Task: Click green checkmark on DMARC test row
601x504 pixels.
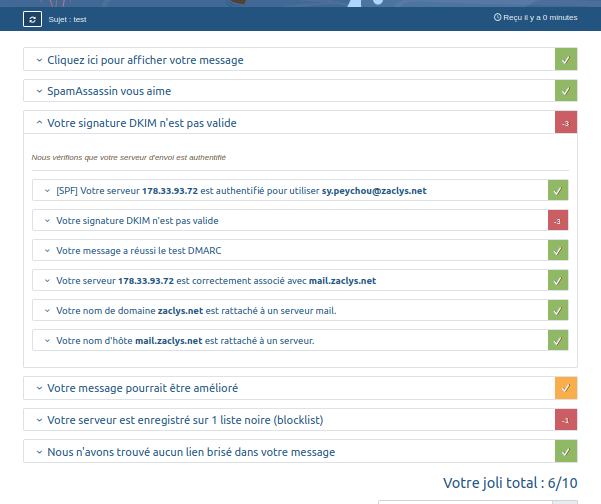Action: [x=558, y=250]
